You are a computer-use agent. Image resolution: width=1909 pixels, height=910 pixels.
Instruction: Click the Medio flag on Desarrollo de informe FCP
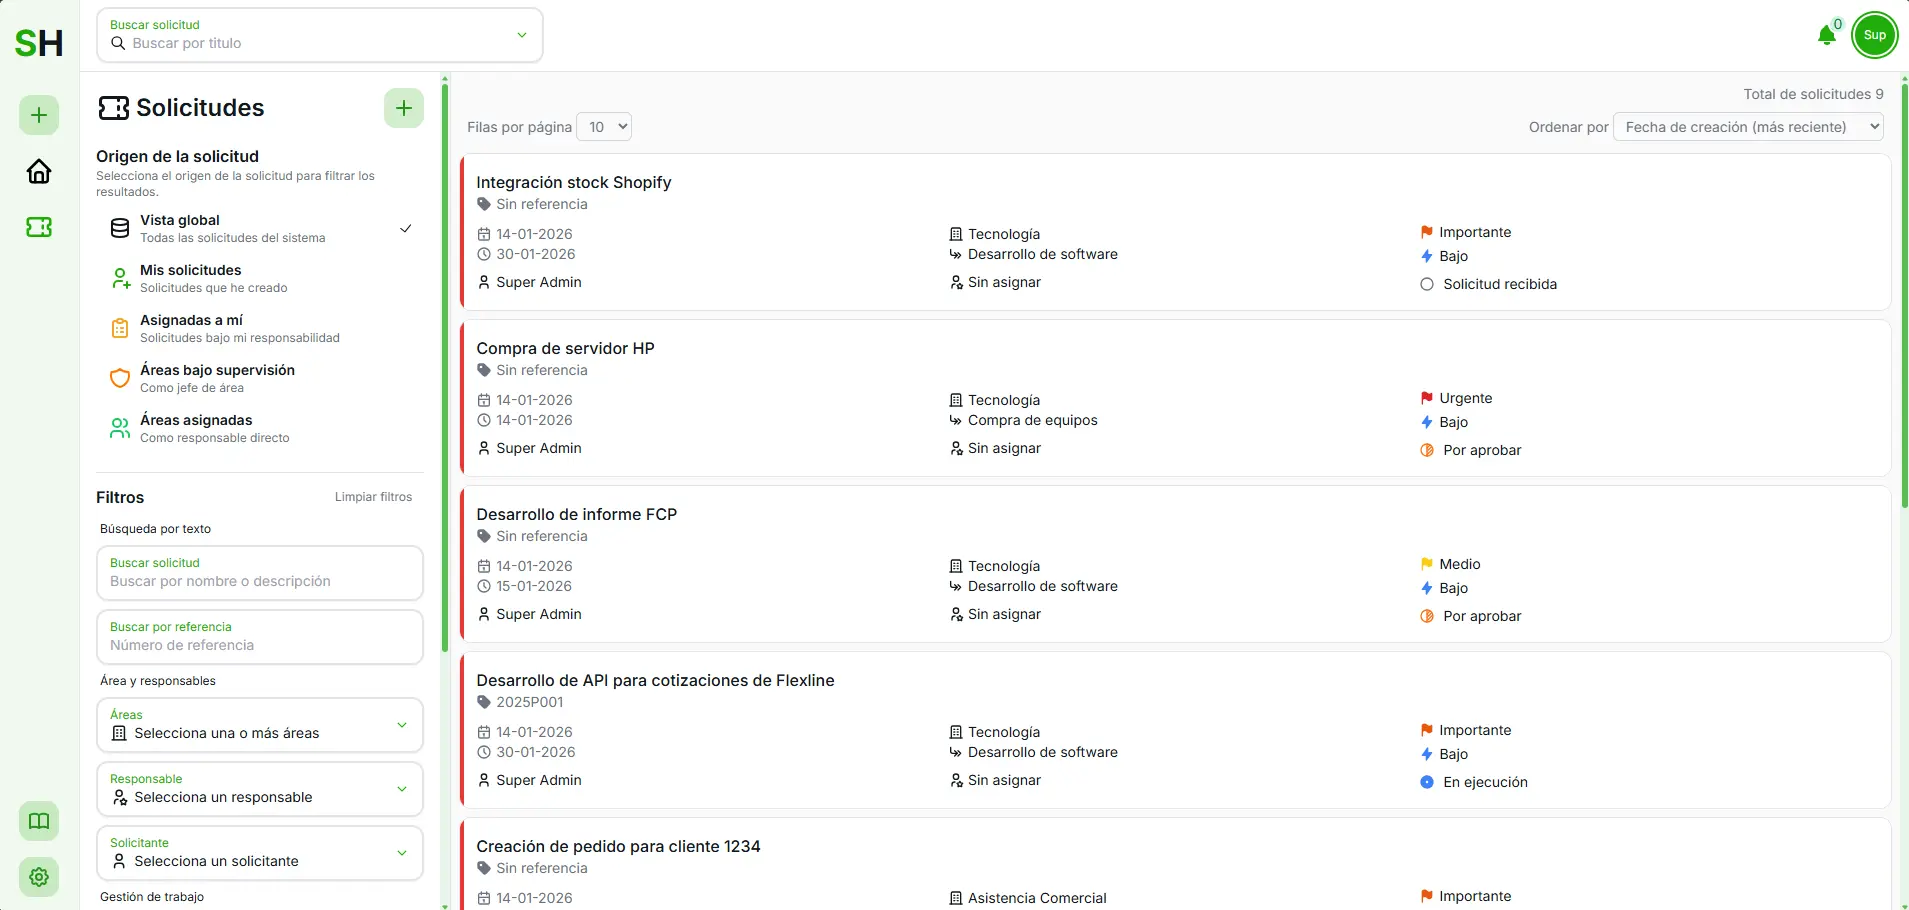[x=1427, y=564]
